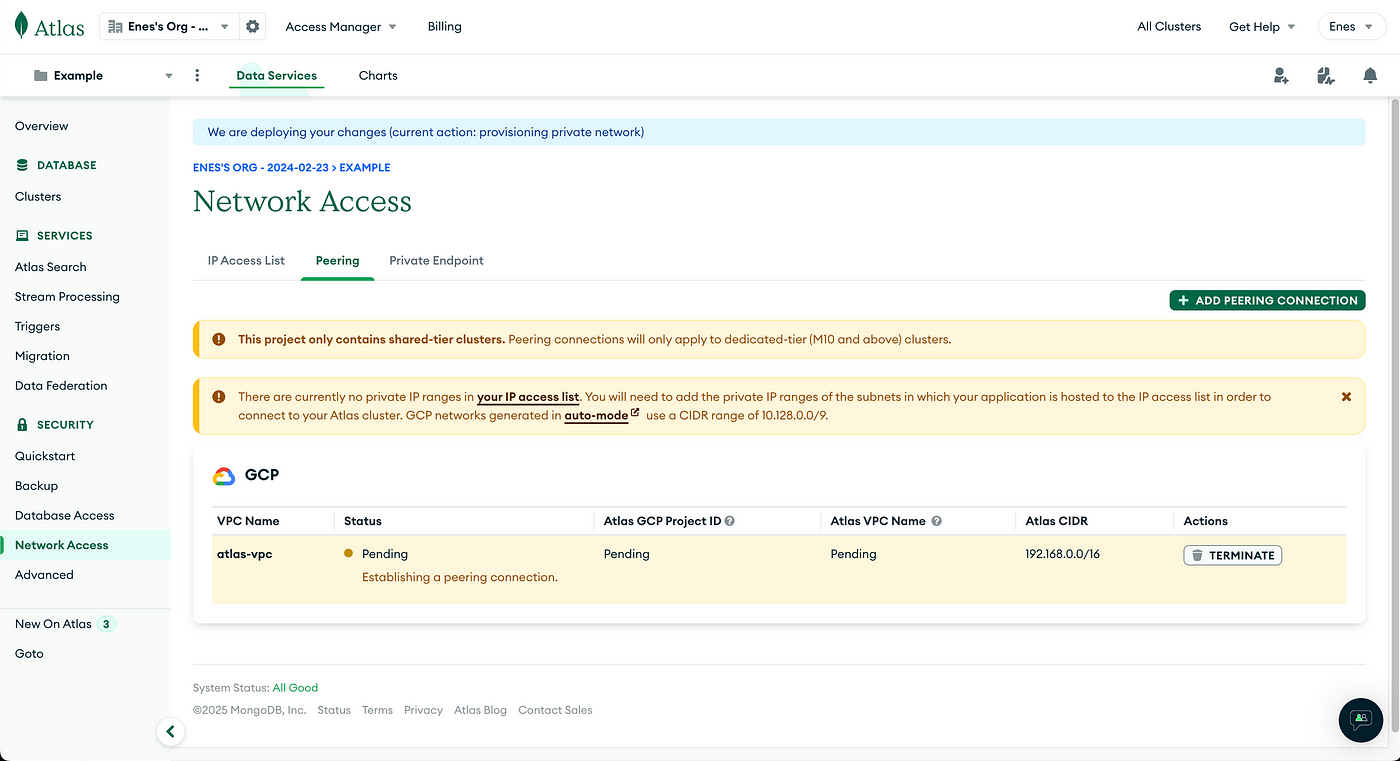
Task: Click the 192.168.0.0/16 Atlas CIDR value
Action: click(x=1062, y=554)
